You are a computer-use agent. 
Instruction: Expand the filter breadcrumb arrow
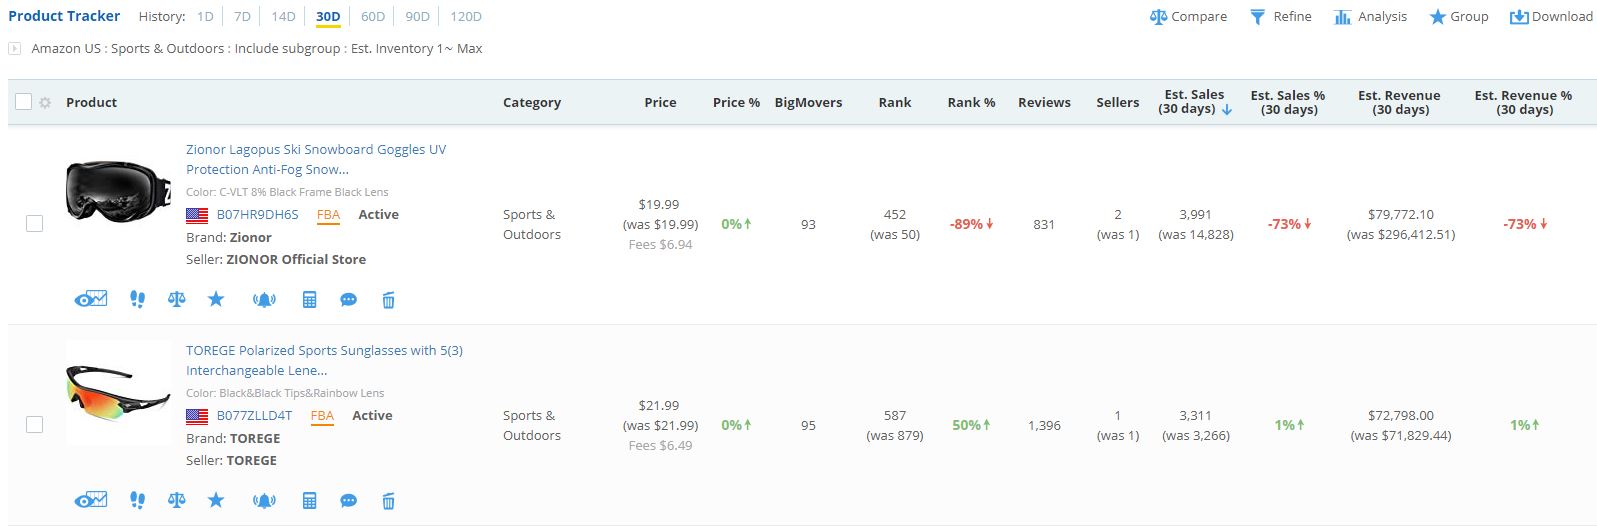14,48
